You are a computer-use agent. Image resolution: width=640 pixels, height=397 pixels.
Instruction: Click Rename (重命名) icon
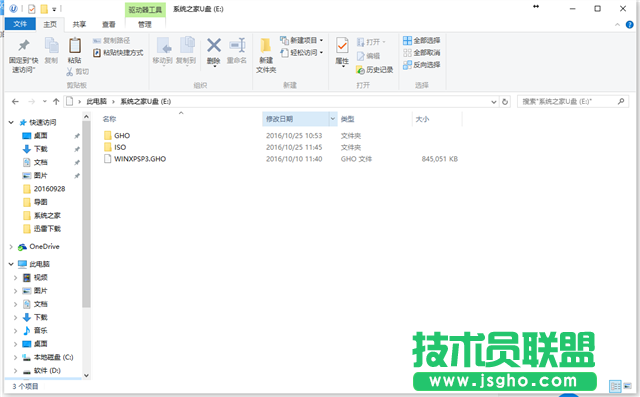[237, 45]
